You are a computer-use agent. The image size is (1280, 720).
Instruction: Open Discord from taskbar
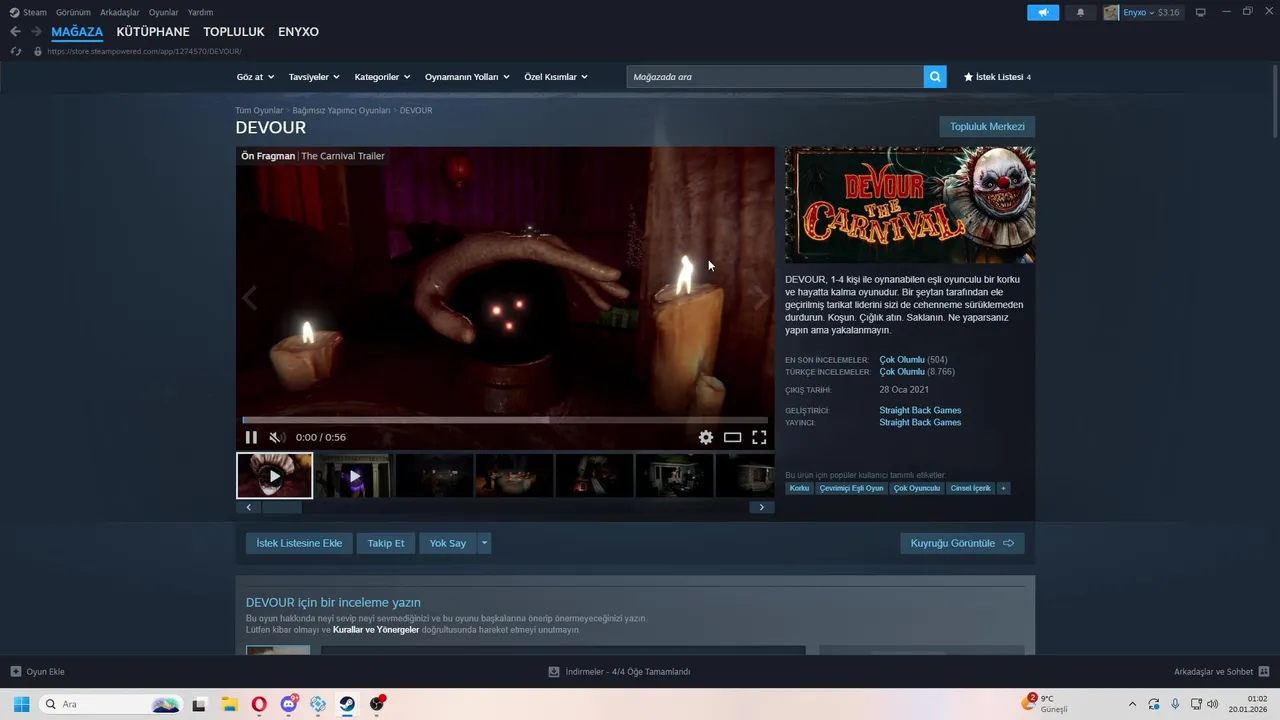[289, 704]
